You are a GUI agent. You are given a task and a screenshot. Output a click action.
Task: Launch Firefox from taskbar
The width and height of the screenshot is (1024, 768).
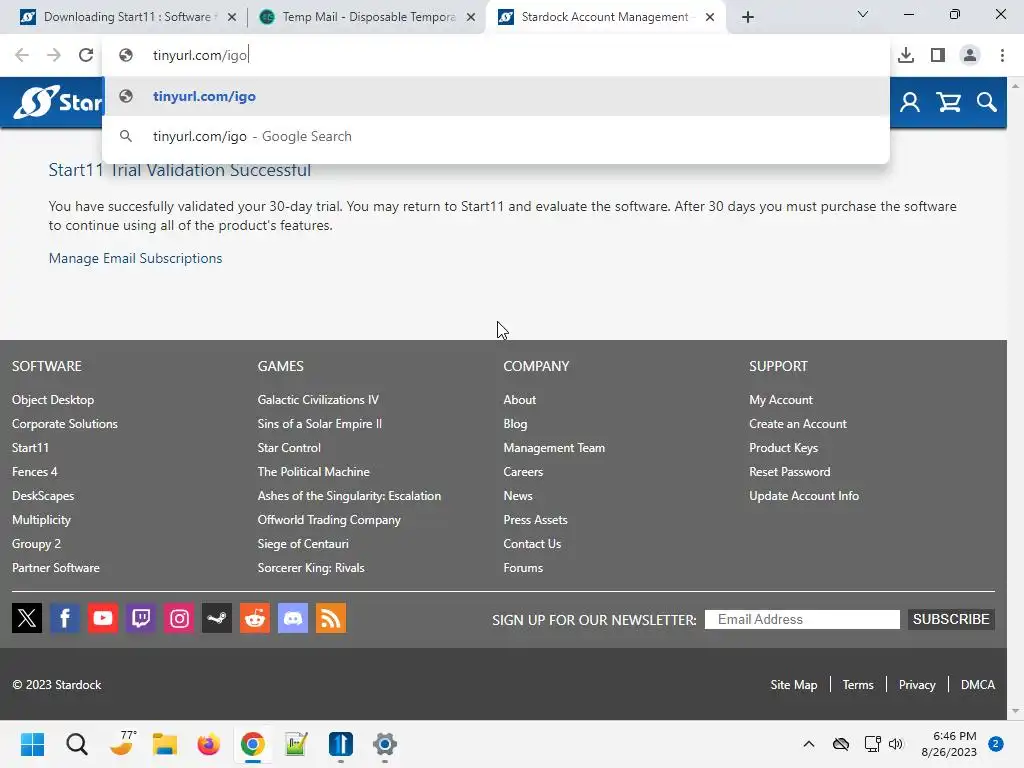208,744
